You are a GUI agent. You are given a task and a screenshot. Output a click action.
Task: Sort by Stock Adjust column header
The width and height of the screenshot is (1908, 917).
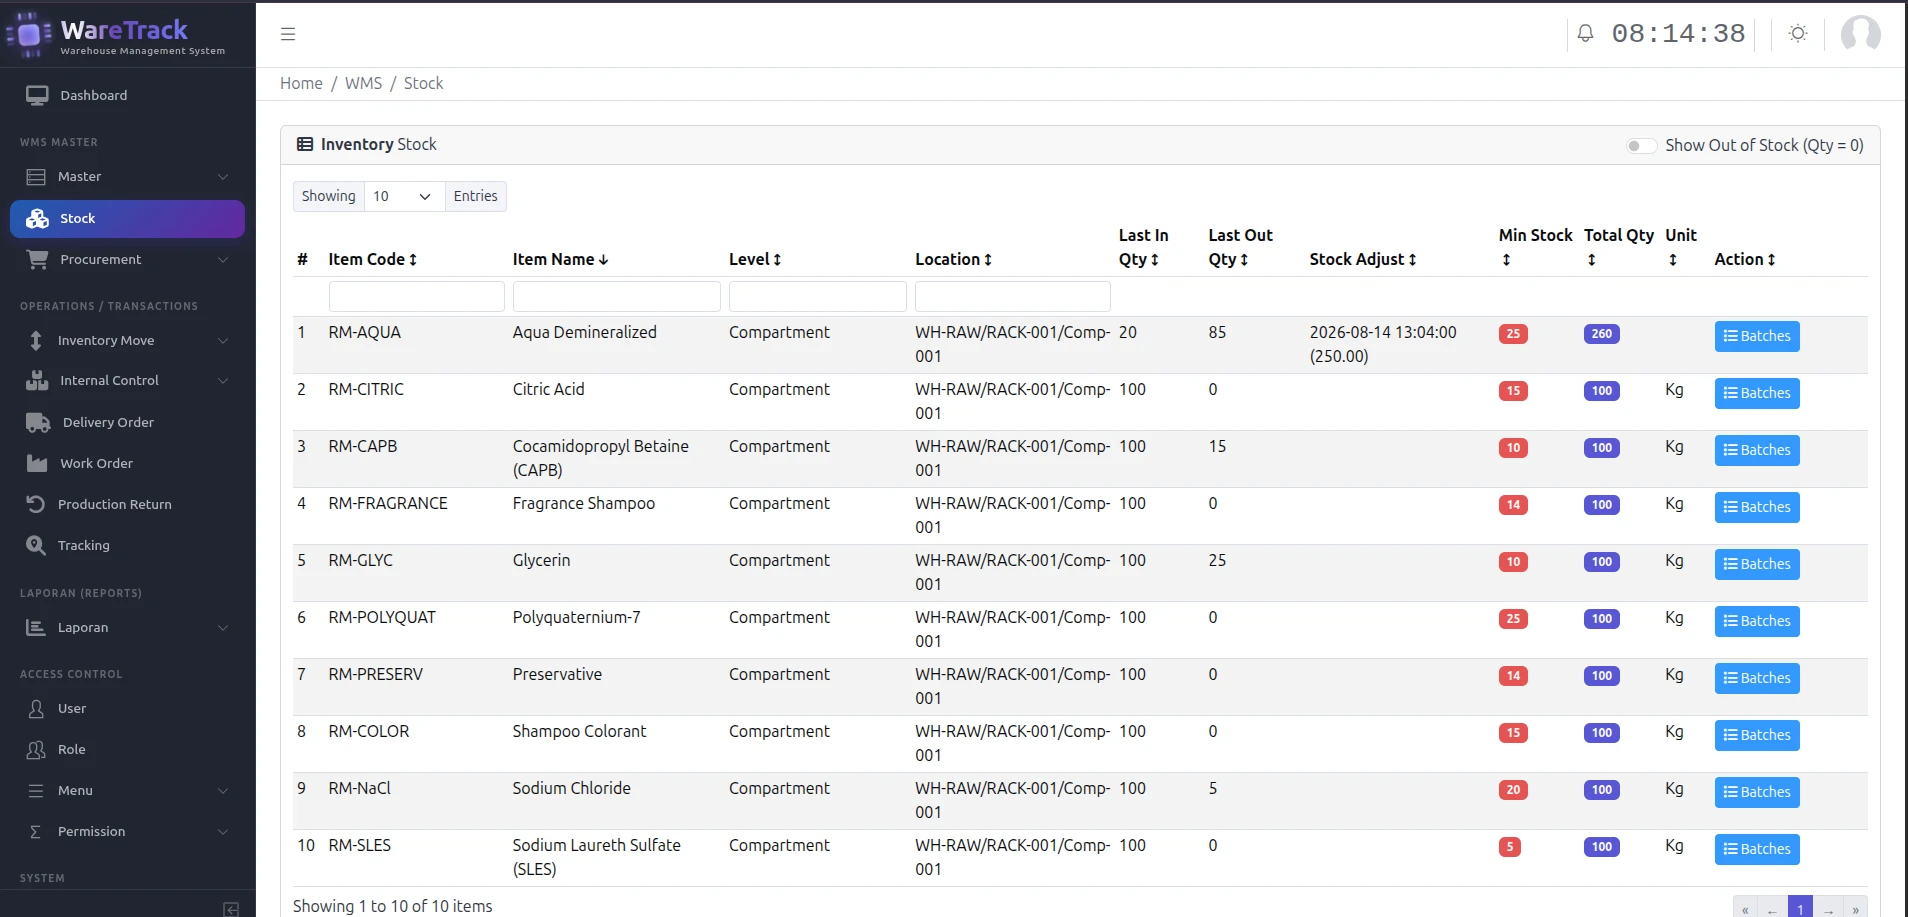[1363, 259]
